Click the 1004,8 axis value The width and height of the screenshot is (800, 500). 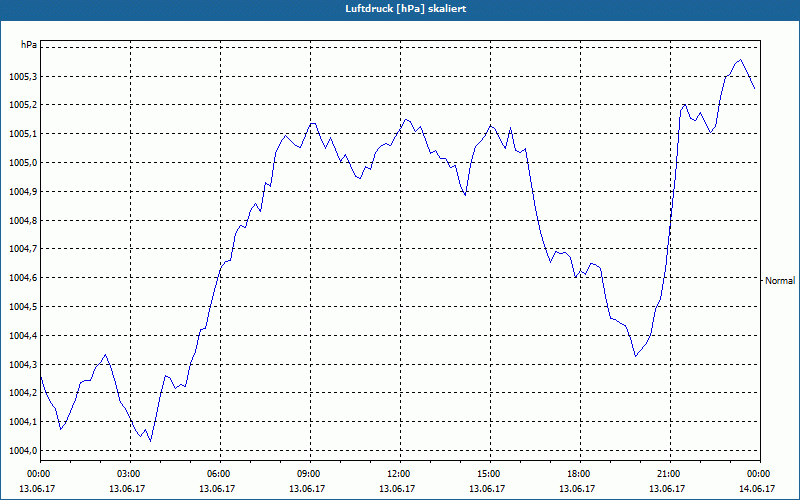tap(22, 221)
